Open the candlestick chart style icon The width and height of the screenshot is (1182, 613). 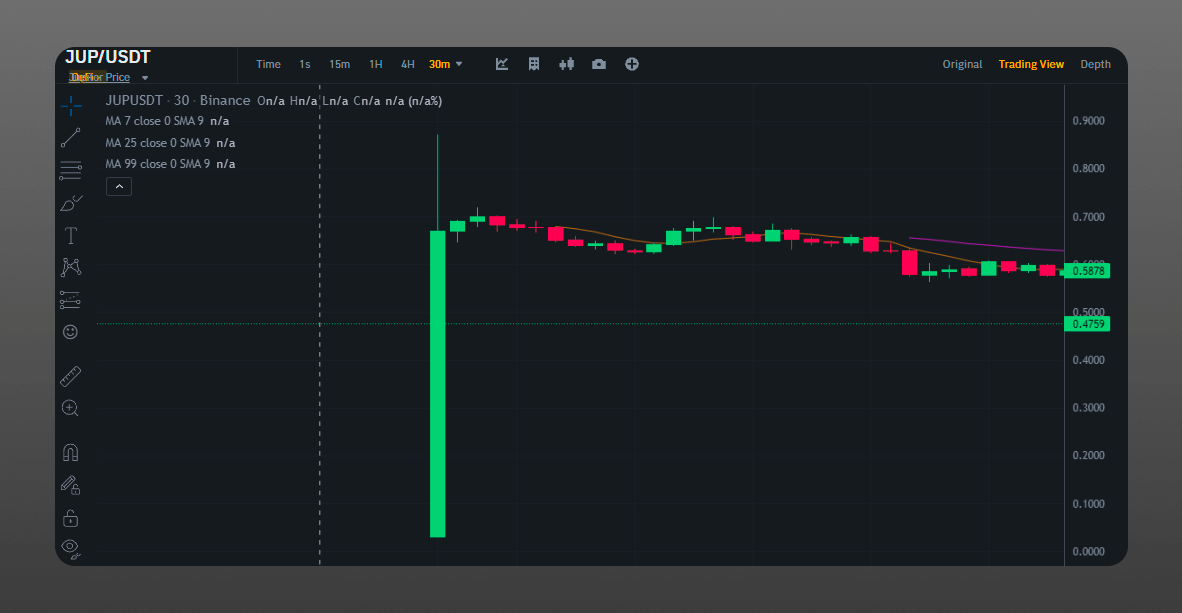pyautogui.click(x=567, y=64)
